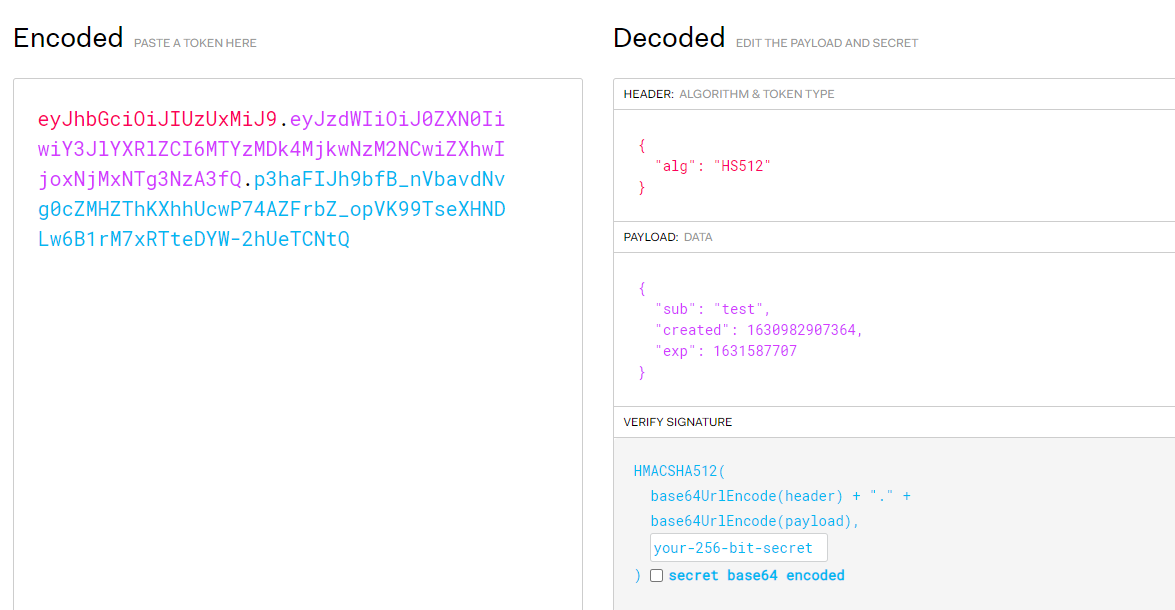Click the "created" timestamp payload line
The width and height of the screenshot is (1175, 610).
tap(759, 330)
